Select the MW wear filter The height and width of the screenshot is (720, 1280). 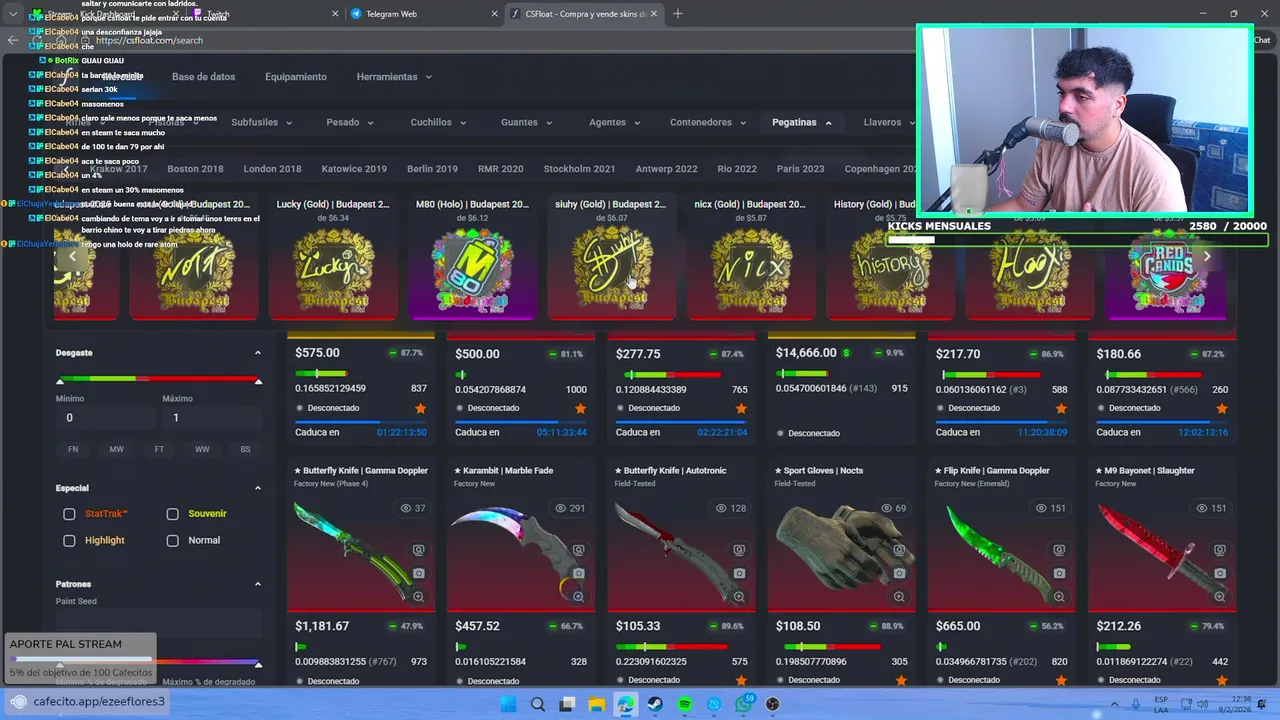(x=116, y=449)
